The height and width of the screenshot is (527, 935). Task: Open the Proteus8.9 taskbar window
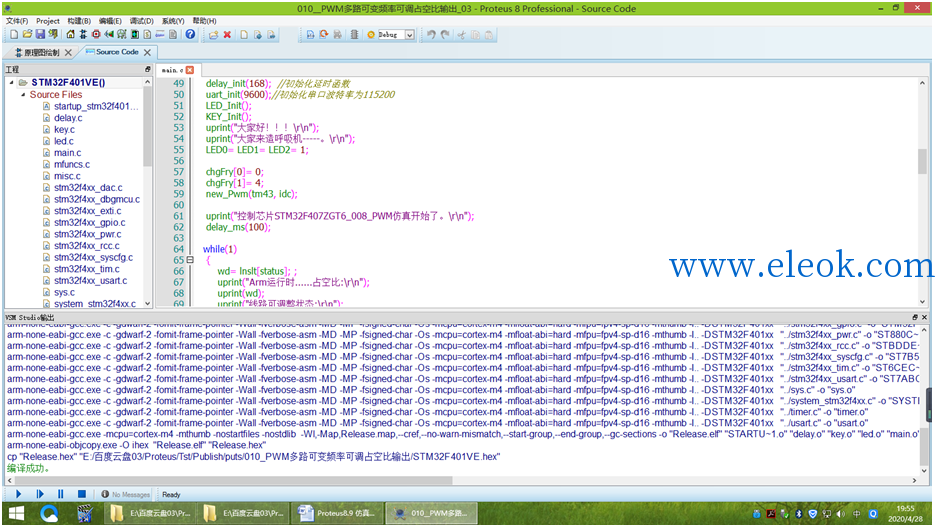[337, 513]
